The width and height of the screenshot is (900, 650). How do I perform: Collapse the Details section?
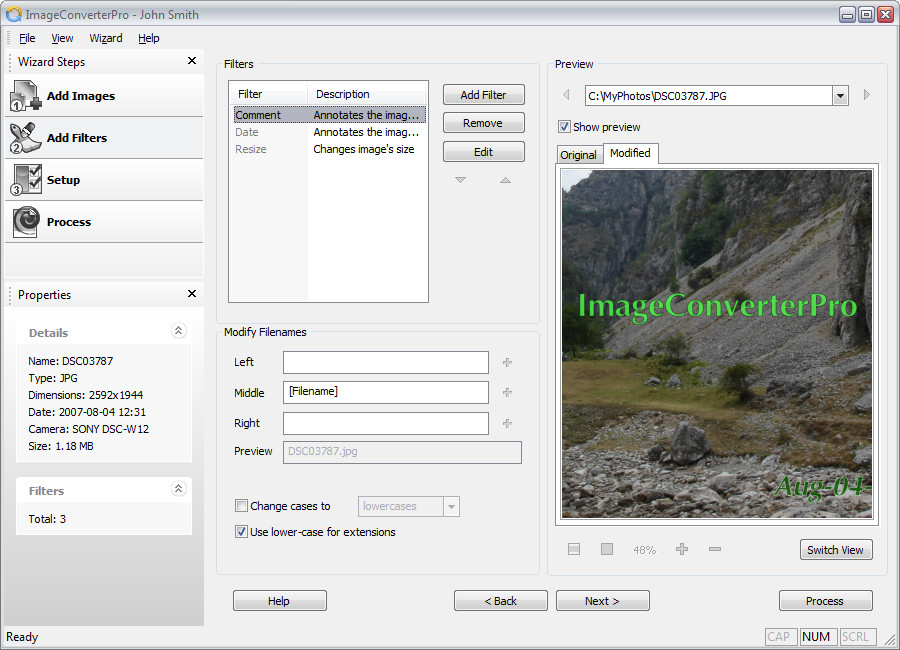(x=179, y=331)
